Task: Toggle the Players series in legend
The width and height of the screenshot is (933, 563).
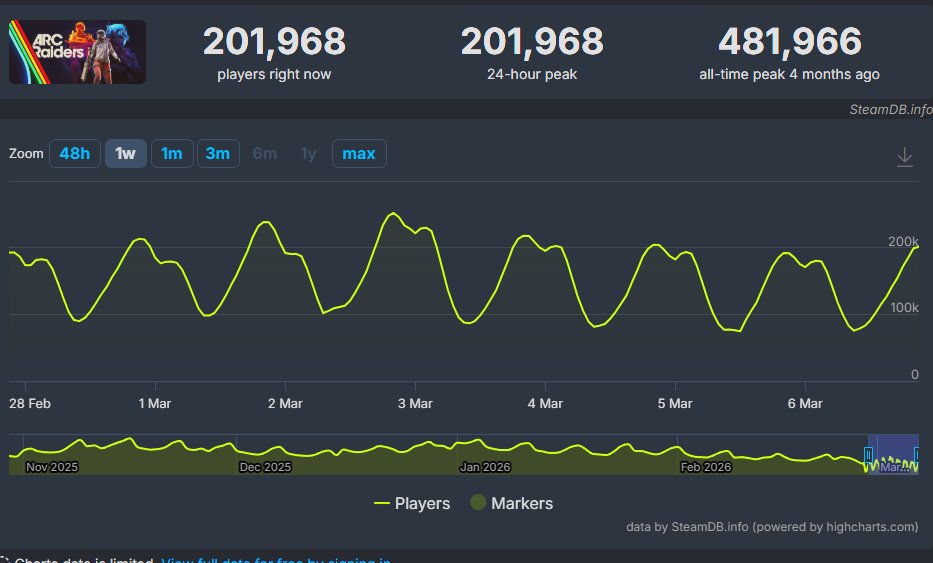Action: click(x=412, y=503)
